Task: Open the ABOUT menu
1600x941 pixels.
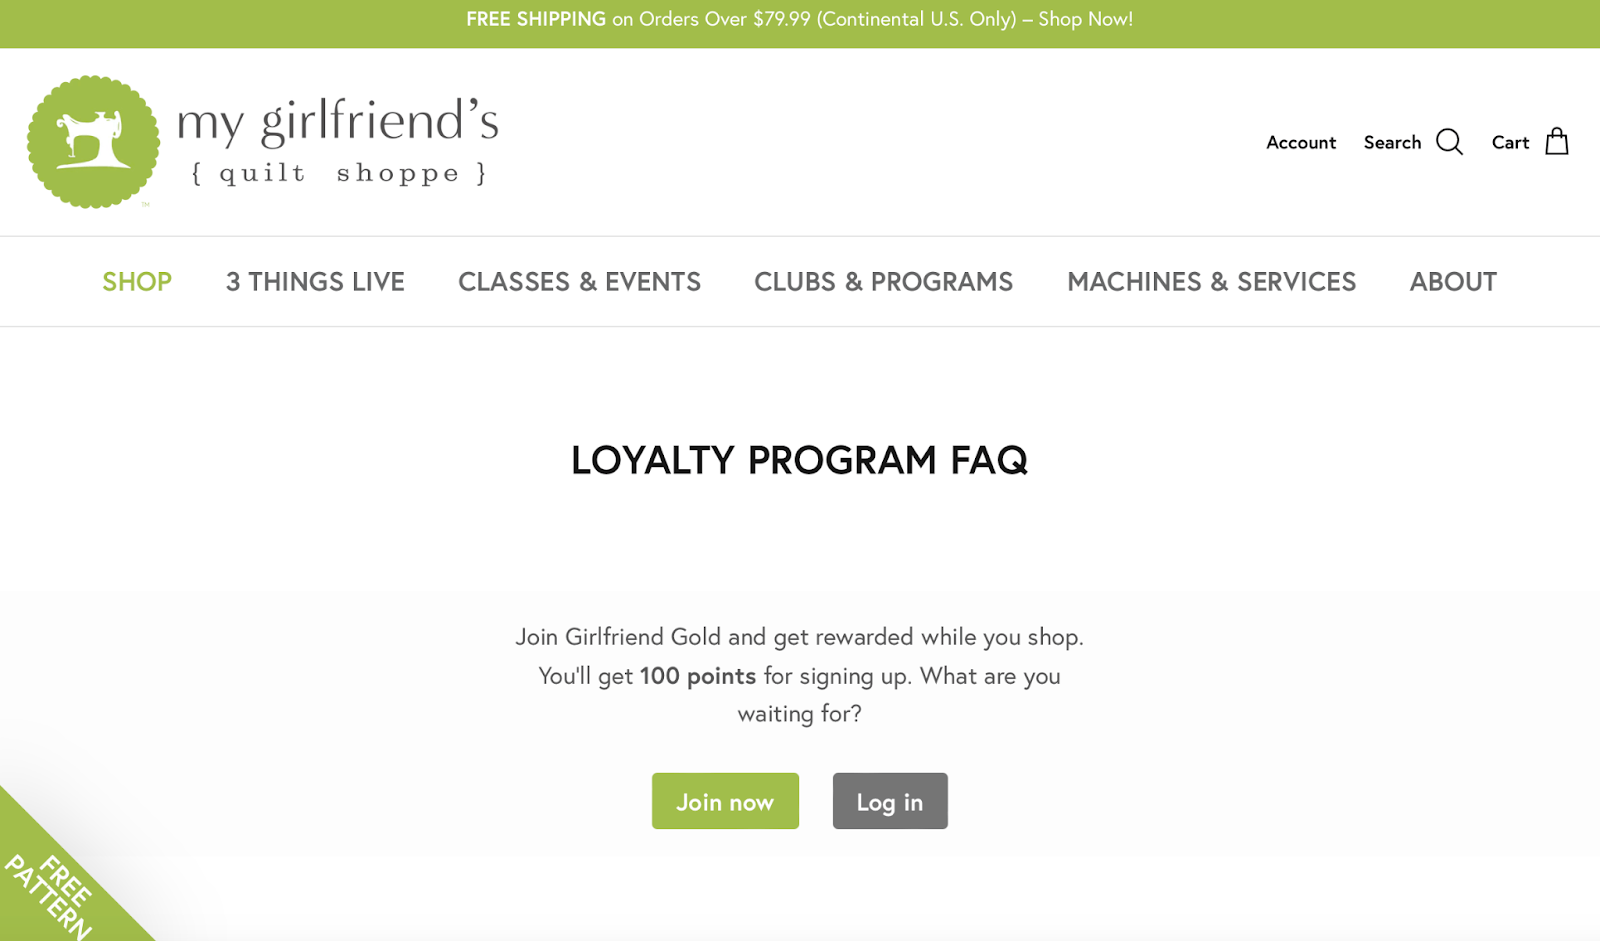Action: pos(1453,282)
